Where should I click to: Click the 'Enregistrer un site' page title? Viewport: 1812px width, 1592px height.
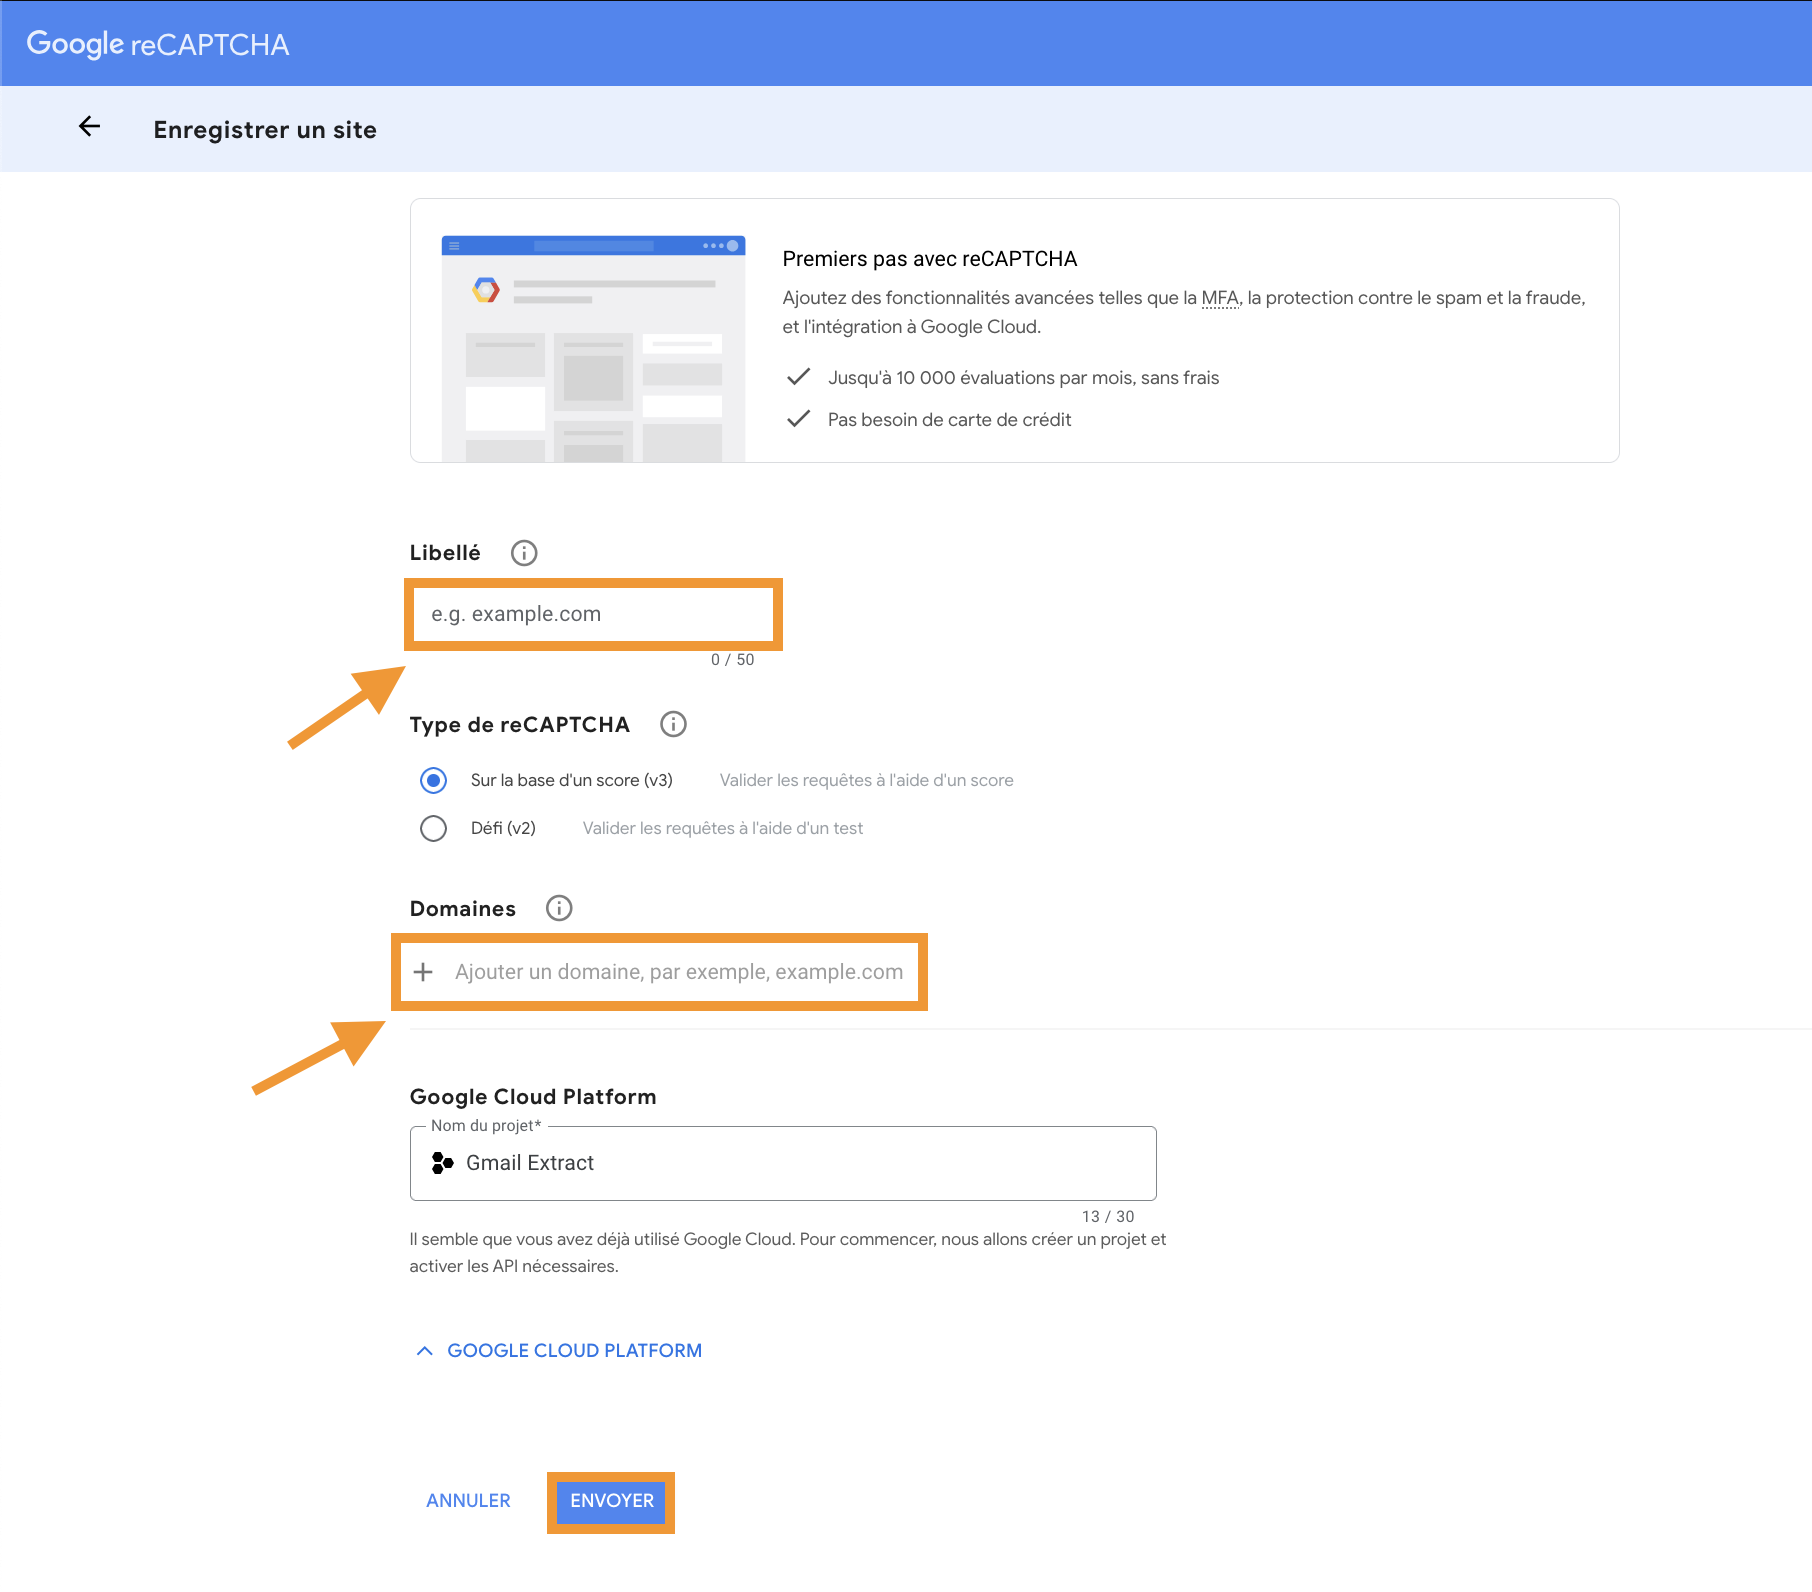pyautogui.click(x=265, y=130)
